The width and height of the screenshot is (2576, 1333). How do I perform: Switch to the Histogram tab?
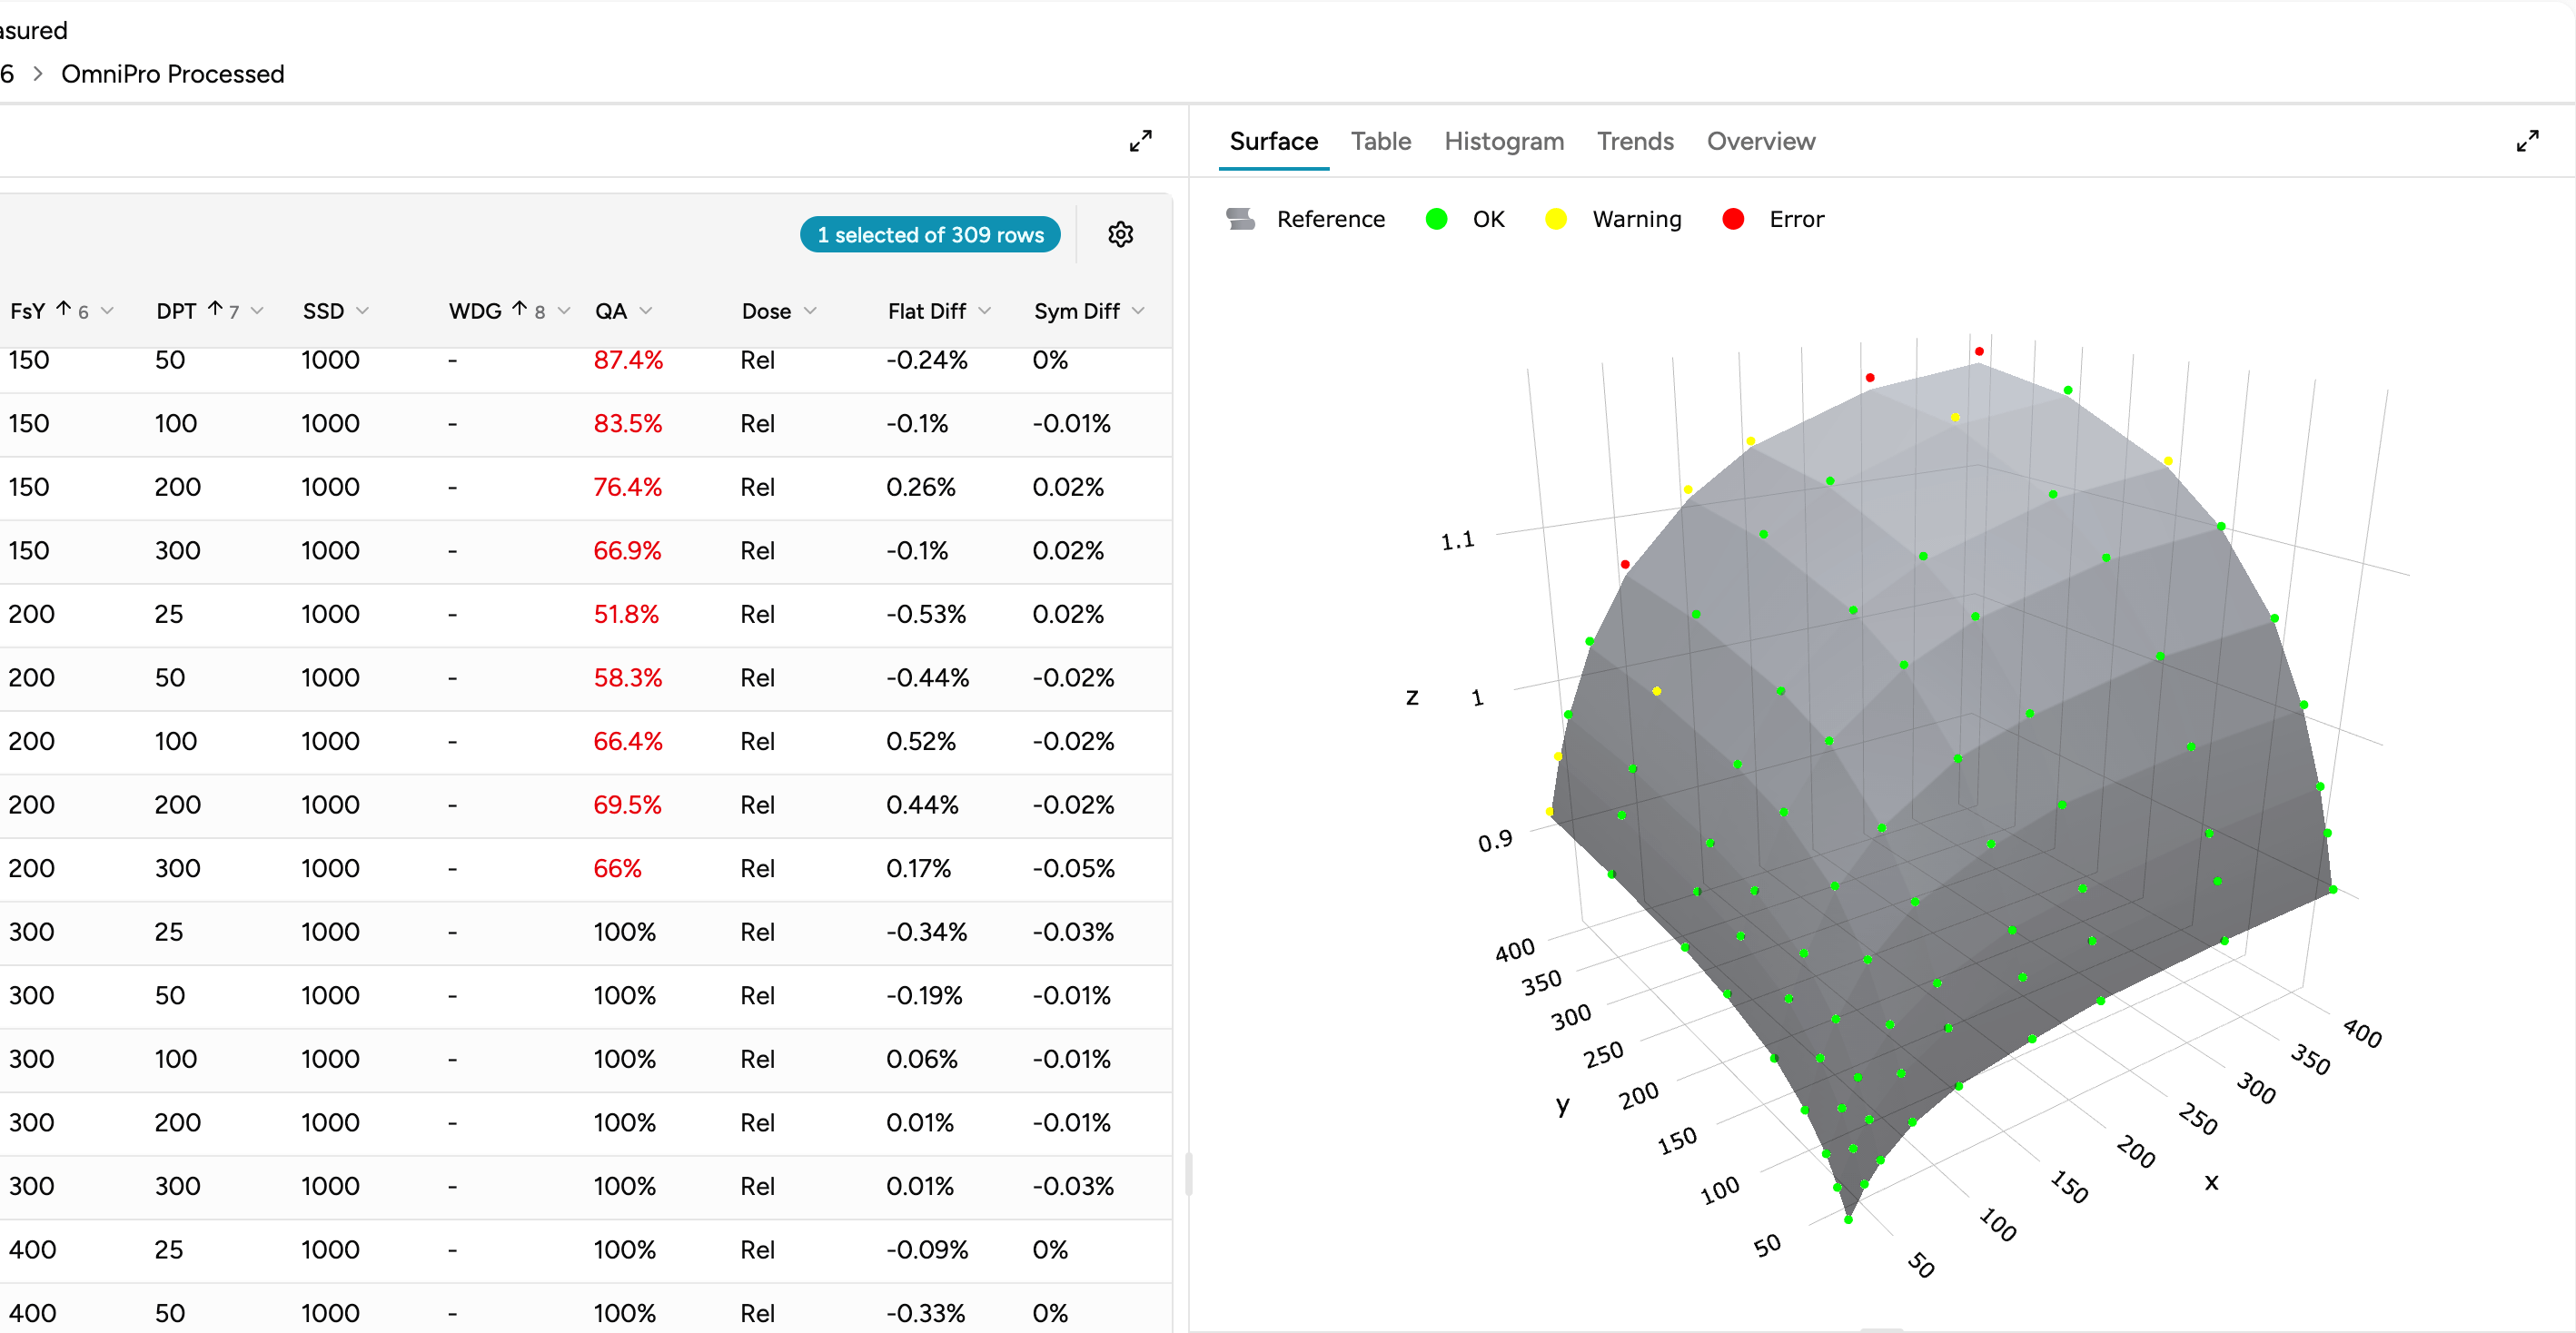click(1503, 141)
